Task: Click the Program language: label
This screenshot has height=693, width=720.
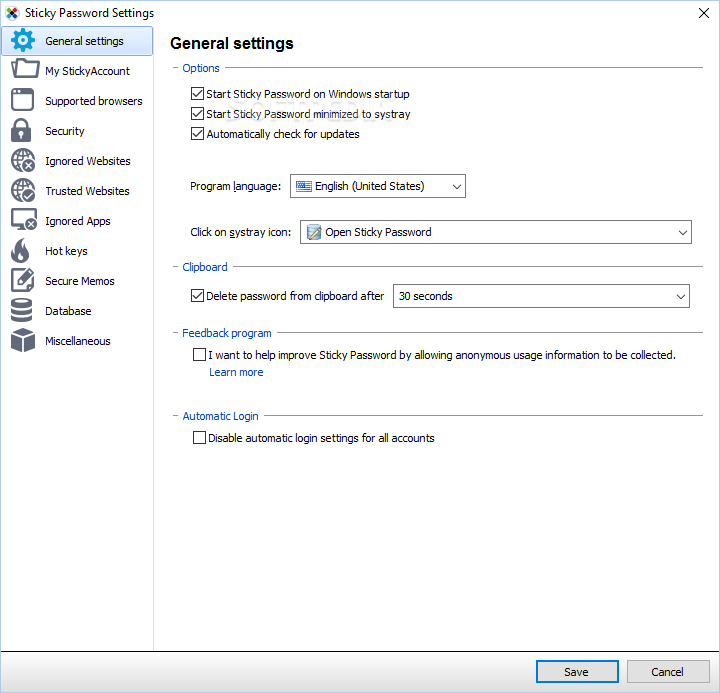Action: coord(236,186)
